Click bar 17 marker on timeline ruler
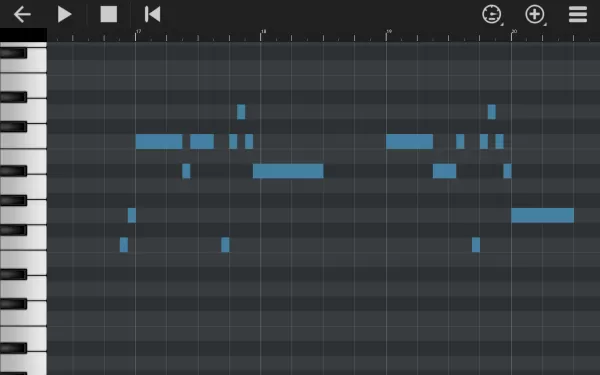The image size is (600, 375). pos(139,31)
